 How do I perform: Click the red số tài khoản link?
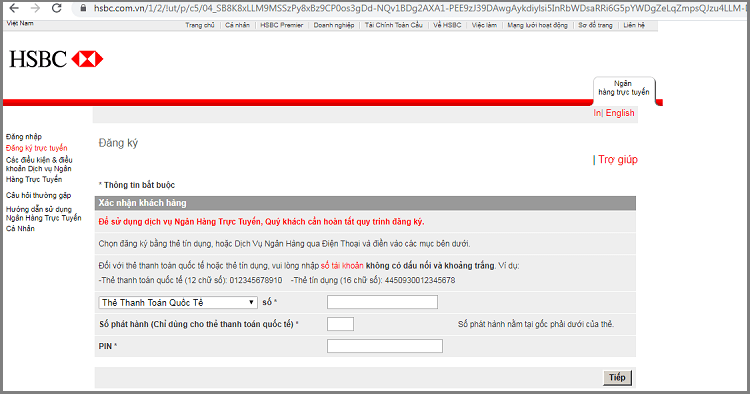(x=342, y=265)
